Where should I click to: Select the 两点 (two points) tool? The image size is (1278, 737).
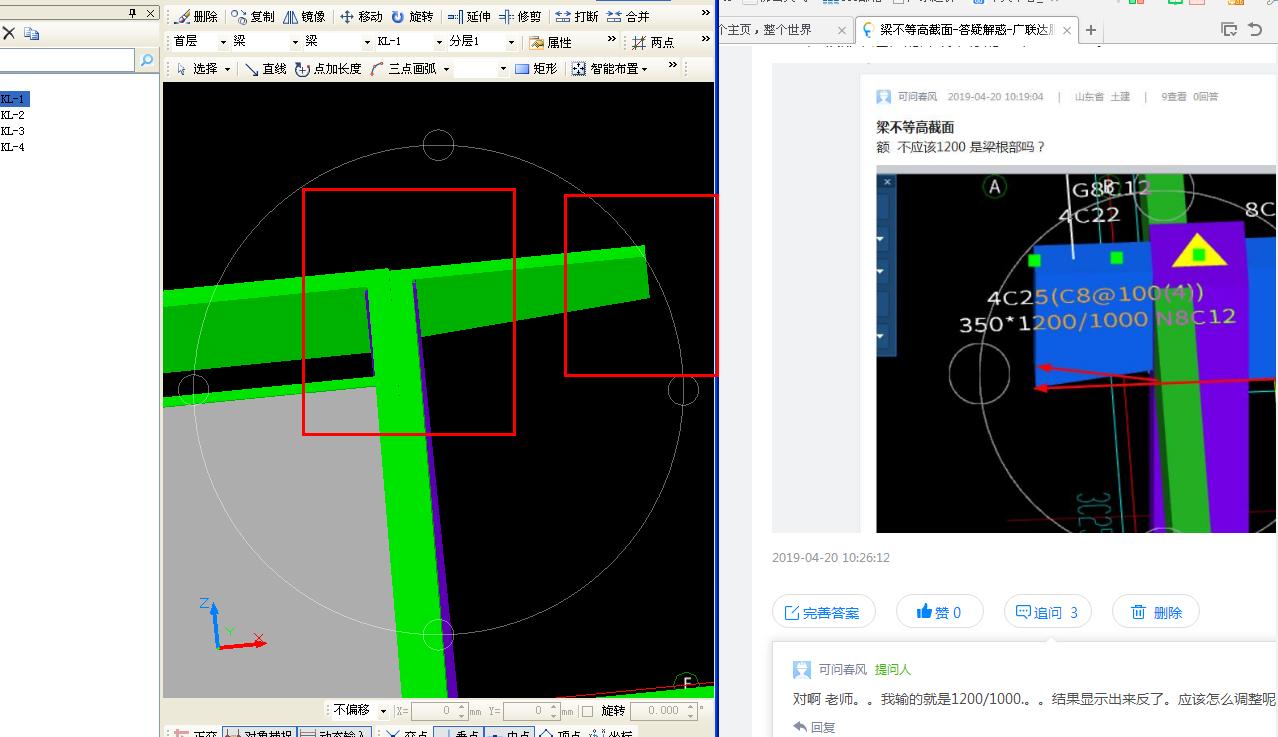pyautogui.click(x=653, y=42)
